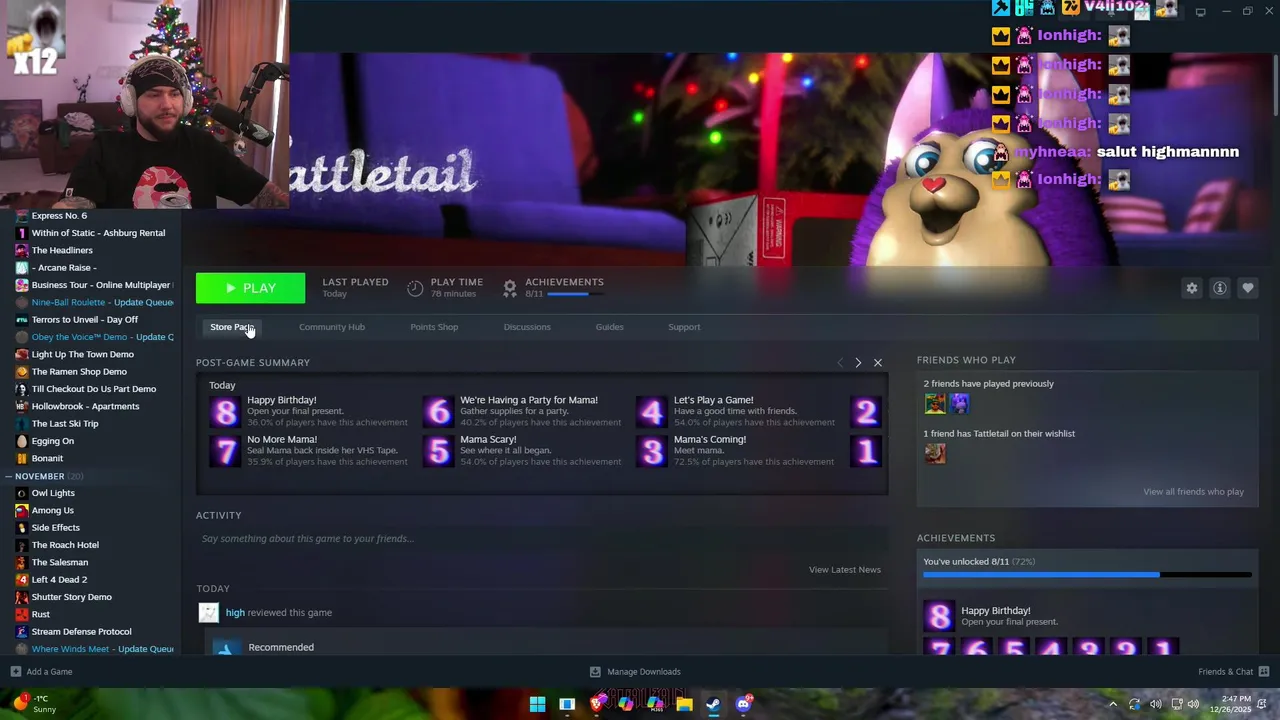Click Mama Scary achievement badge 5
Screen dimensions: 1280x720
438,451
